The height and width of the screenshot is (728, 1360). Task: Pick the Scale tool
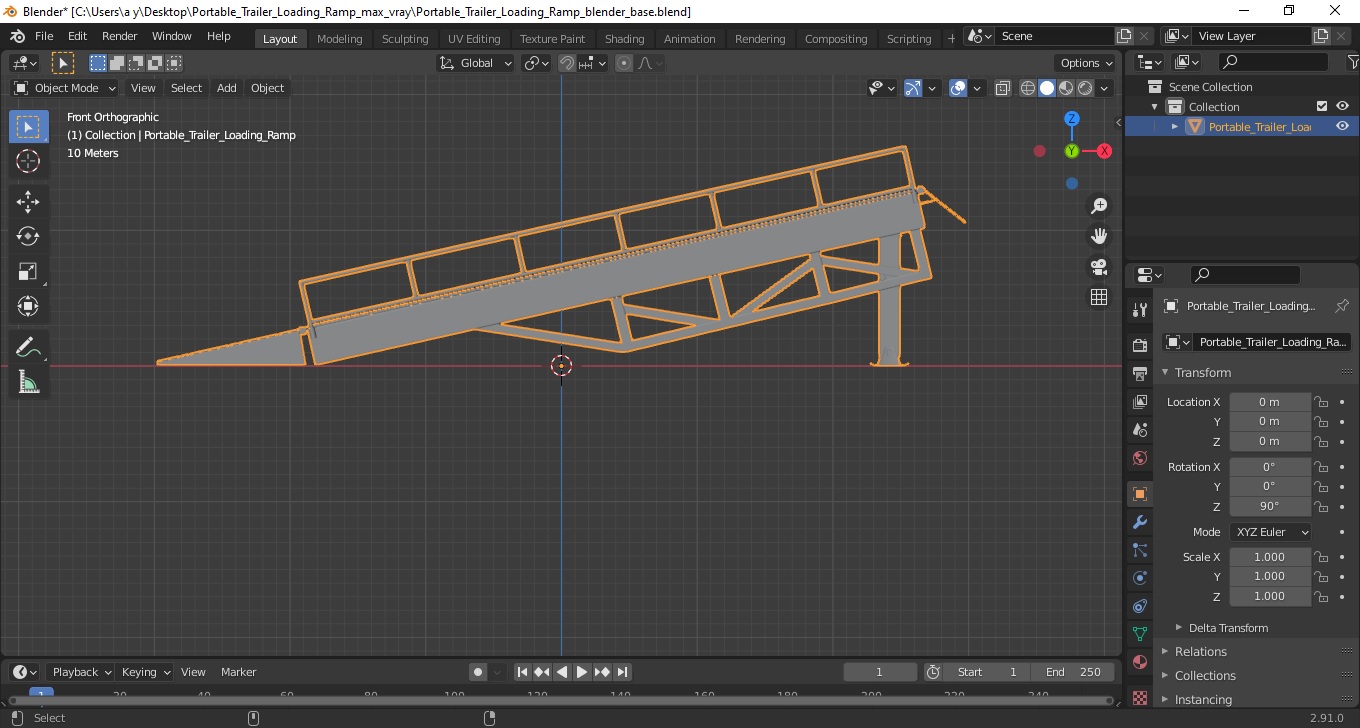28,271
